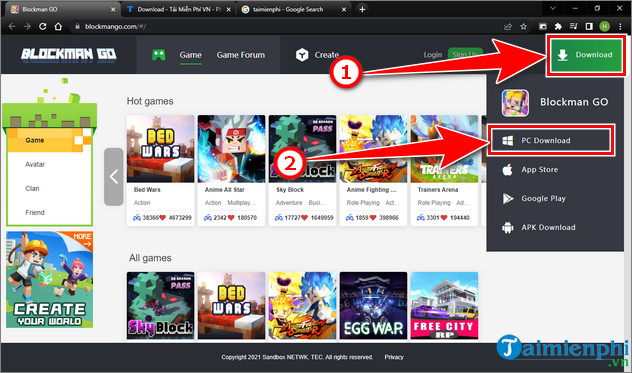Click the green gamepad icon in the nav bar

click(159, 55)
